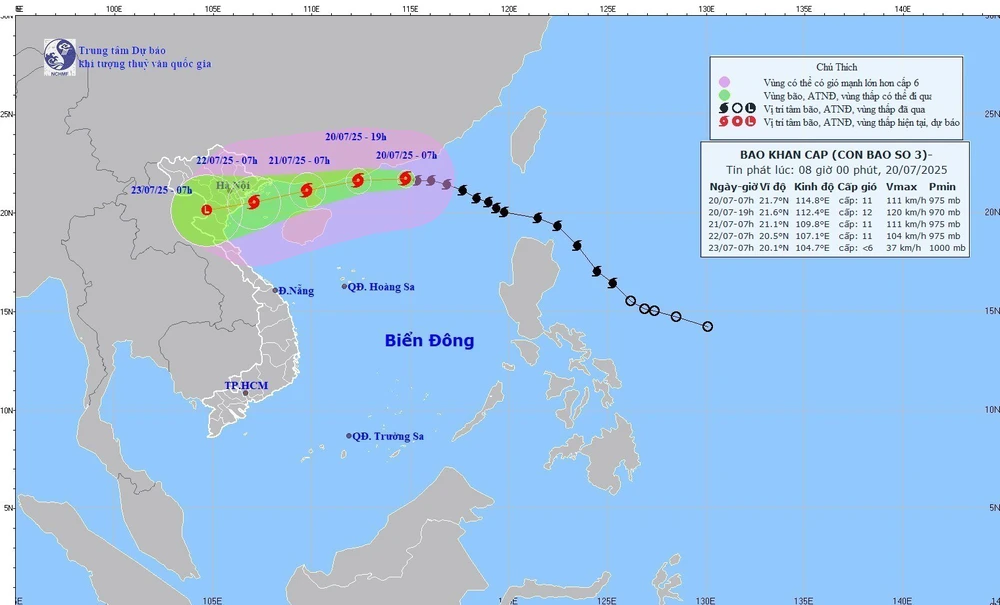Viewport: 1000px width, 605px height.
Task: Click the QĐ. Trường Sa dot marker
Action: pos(349,436)
